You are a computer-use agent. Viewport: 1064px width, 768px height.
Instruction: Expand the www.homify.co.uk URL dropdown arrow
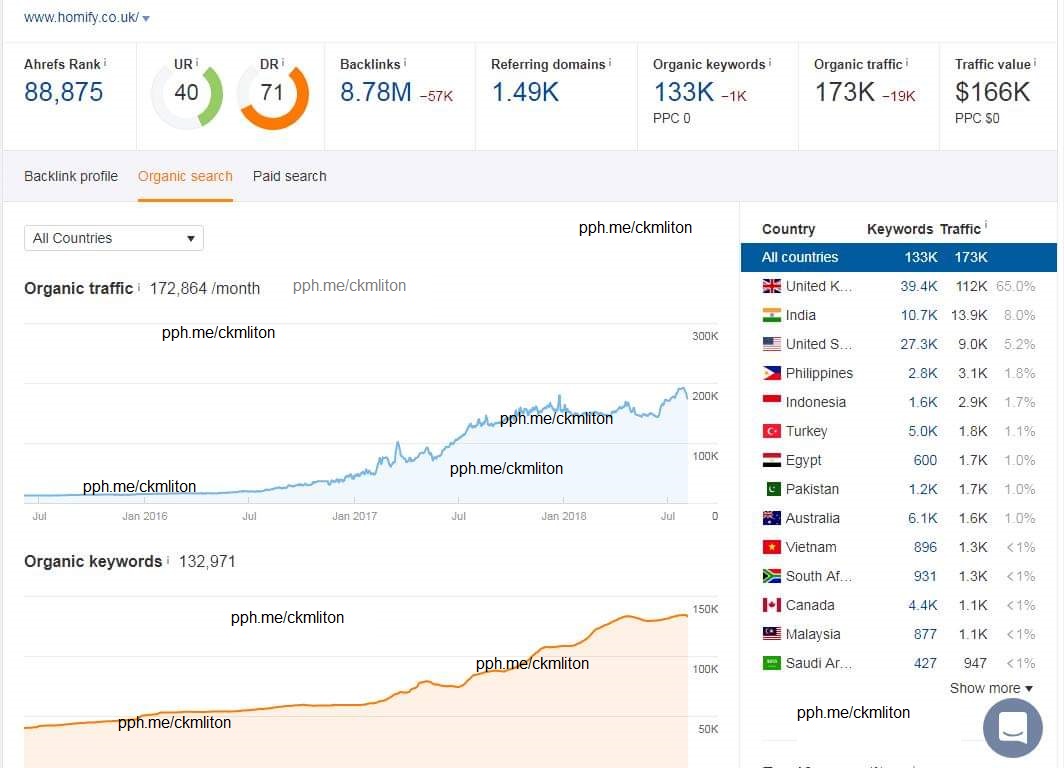(x=146, y=19)
